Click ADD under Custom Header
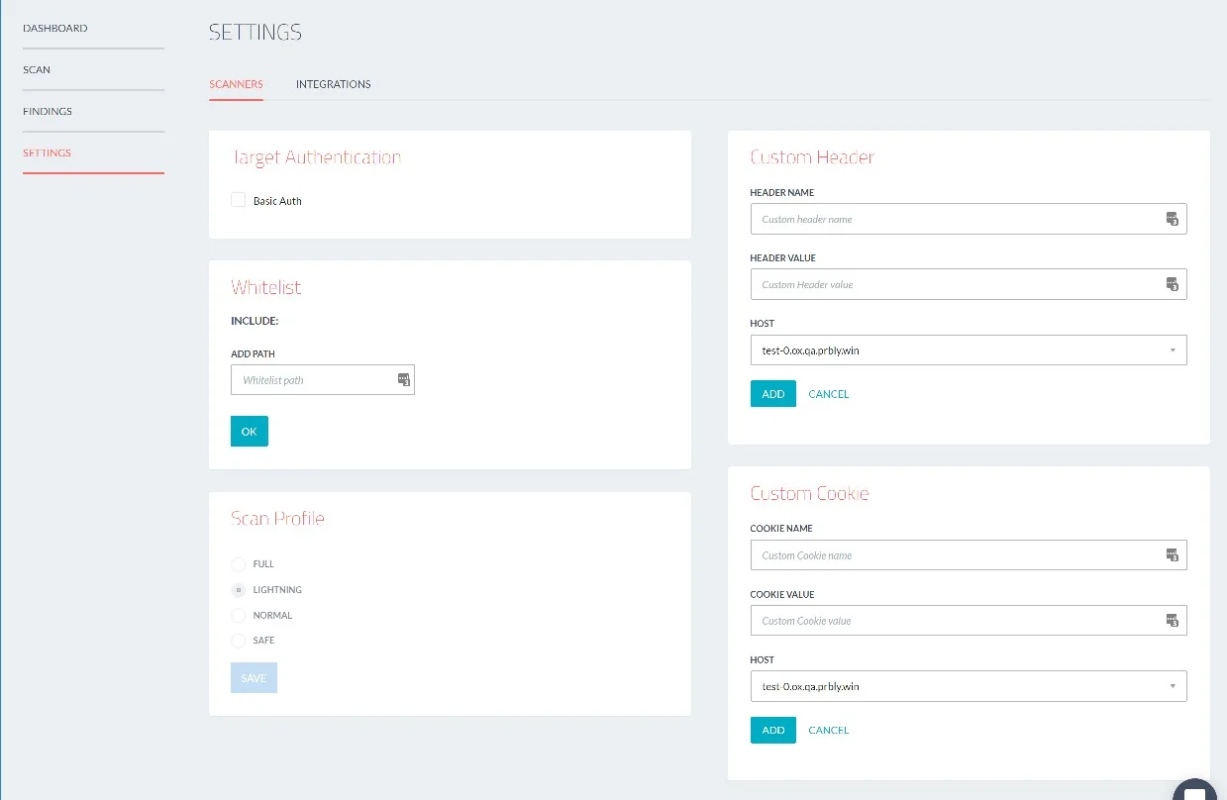 coord(773,394)
